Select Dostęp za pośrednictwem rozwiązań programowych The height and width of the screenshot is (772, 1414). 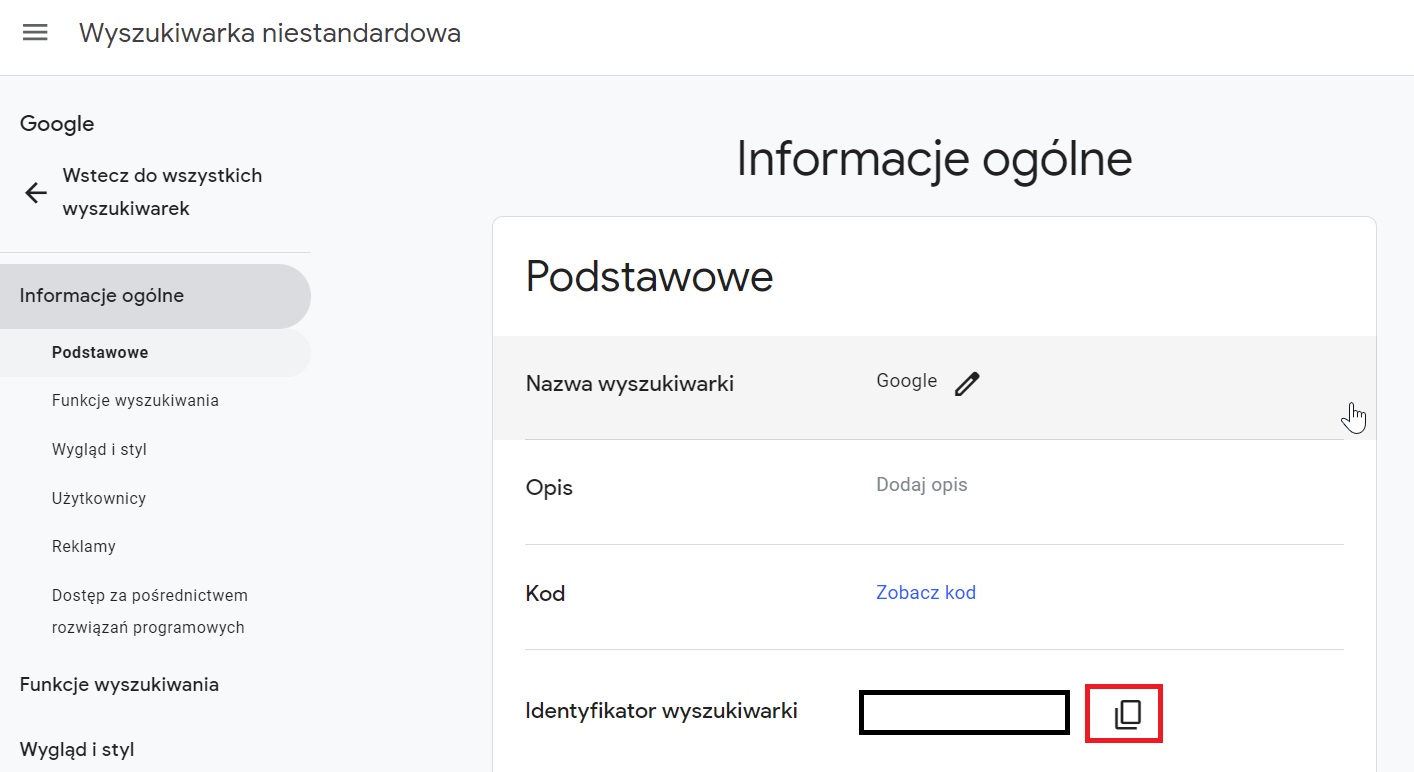click(149, 610)
